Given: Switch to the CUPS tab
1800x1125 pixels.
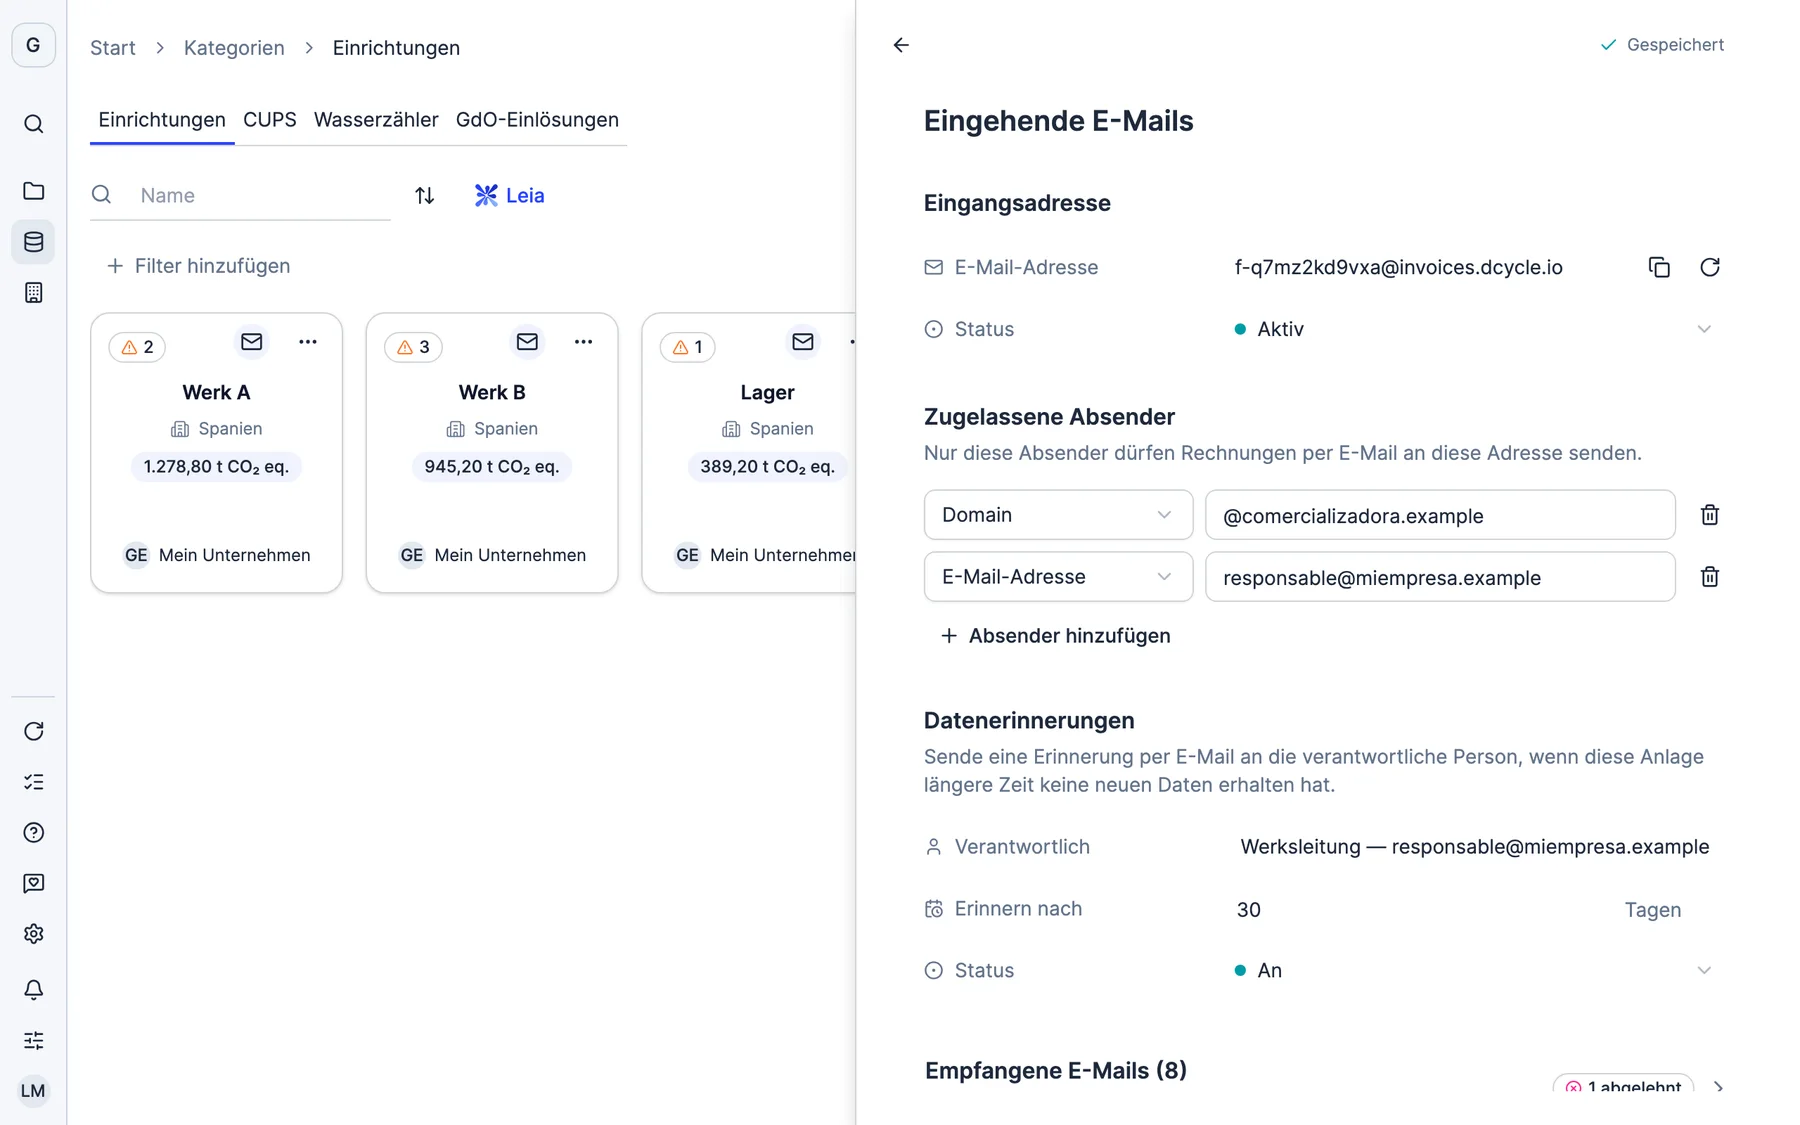Looking at the screenshot, I should click(x=270, y=120).
